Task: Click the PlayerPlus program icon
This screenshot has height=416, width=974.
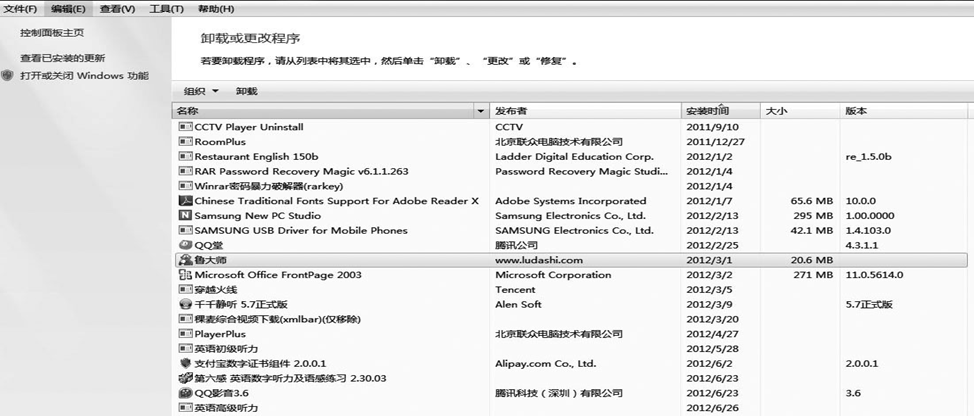Action: point(185,334)
